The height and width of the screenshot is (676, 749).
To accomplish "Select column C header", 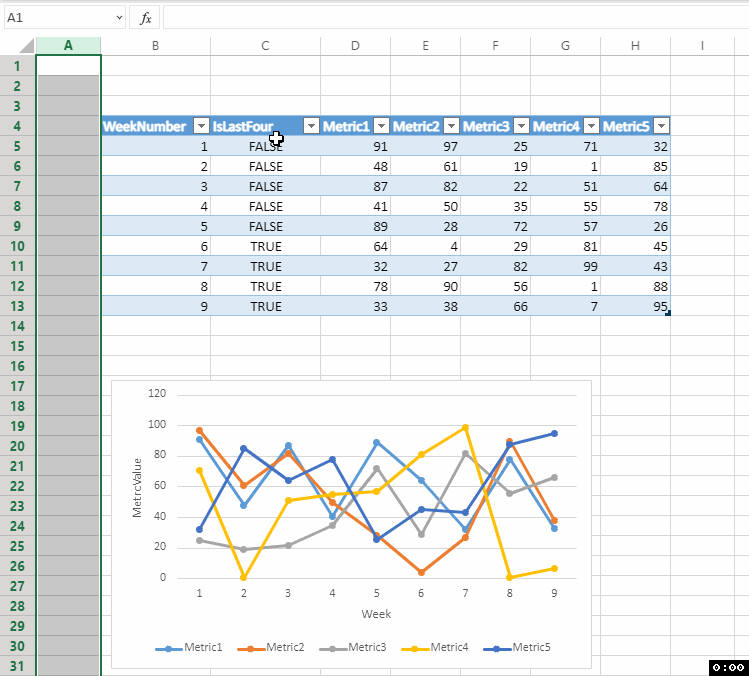I will coord(266,46).
